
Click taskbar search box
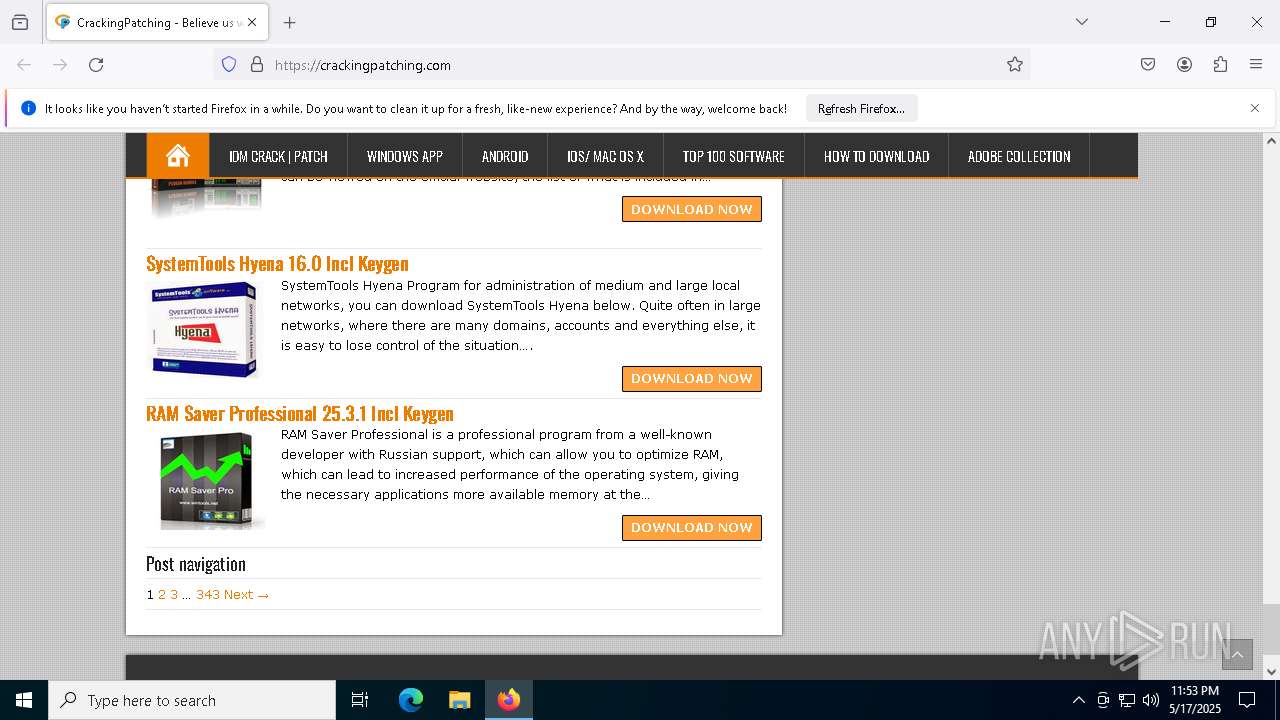[x=192, y=700]
